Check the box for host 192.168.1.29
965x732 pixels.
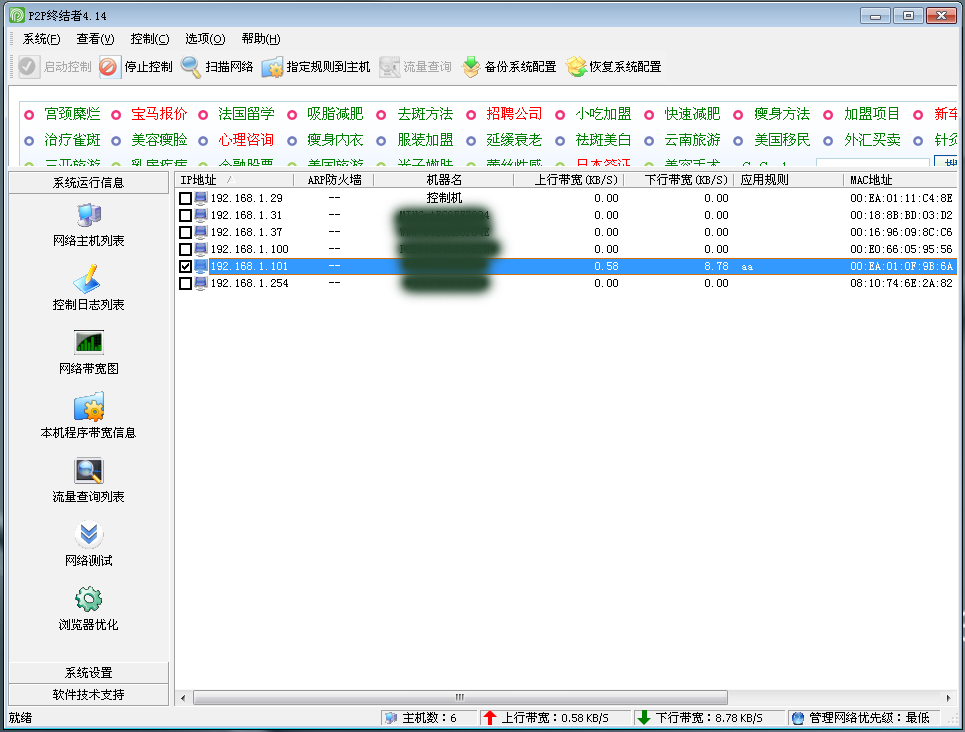coord(184,198)
